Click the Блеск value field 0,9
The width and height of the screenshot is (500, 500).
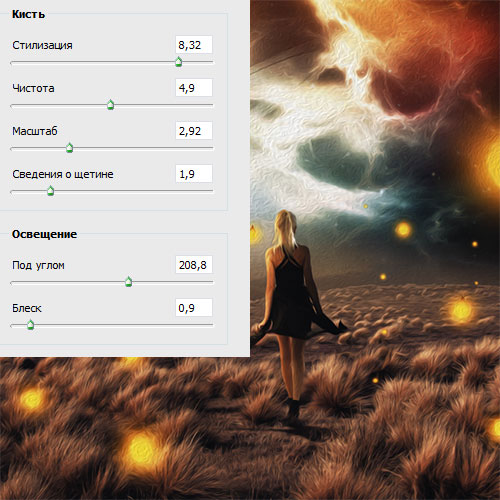(194, 308)
